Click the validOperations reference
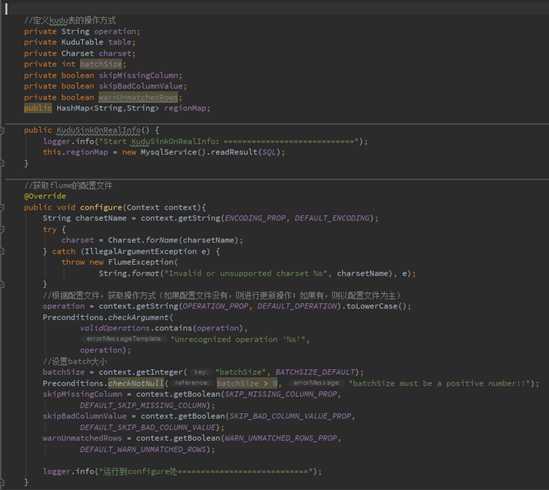 coord(115,329)
